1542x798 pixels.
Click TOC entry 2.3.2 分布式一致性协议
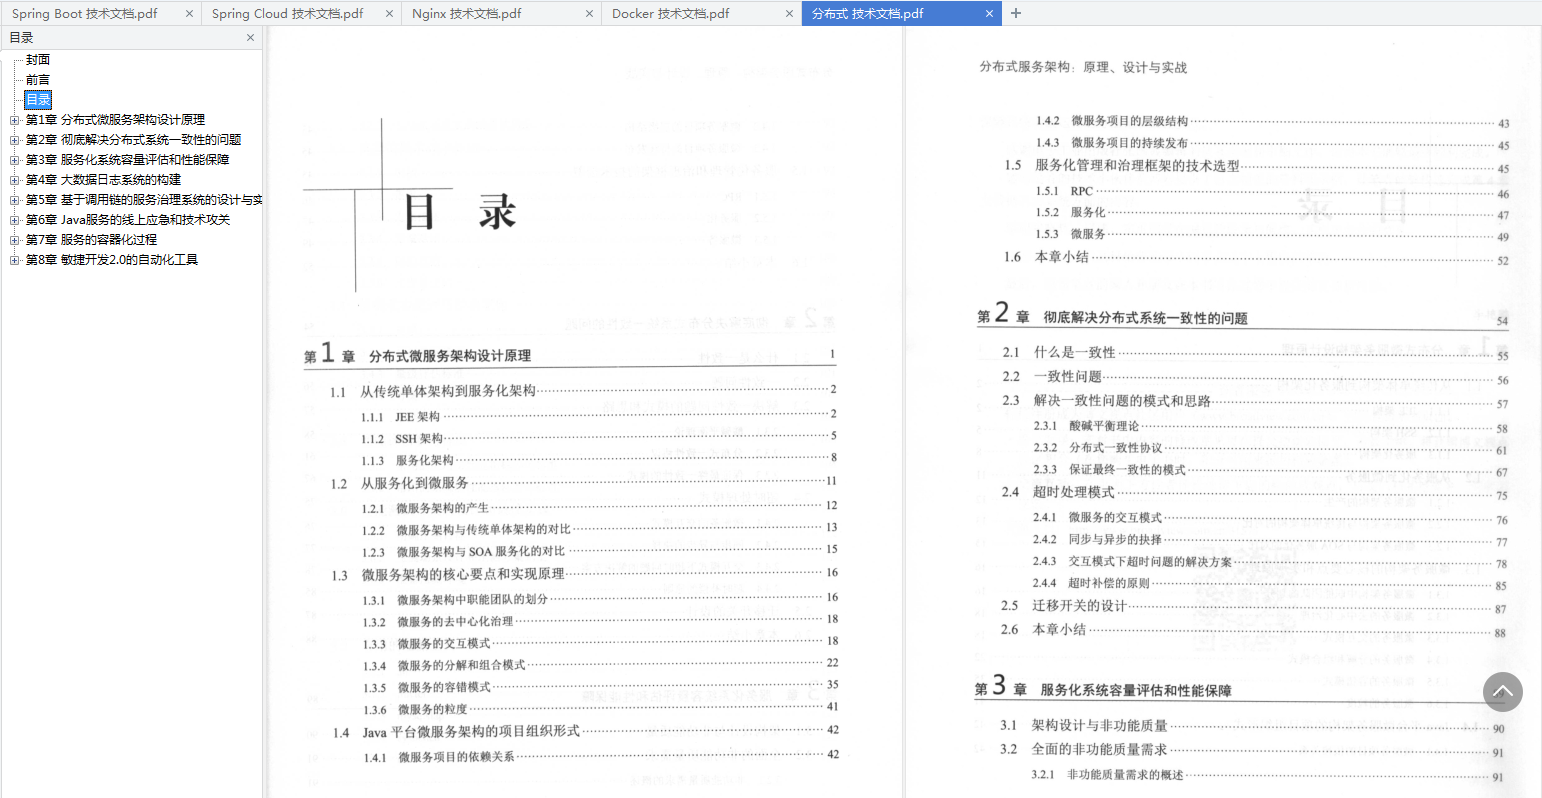coord(1271,448)
